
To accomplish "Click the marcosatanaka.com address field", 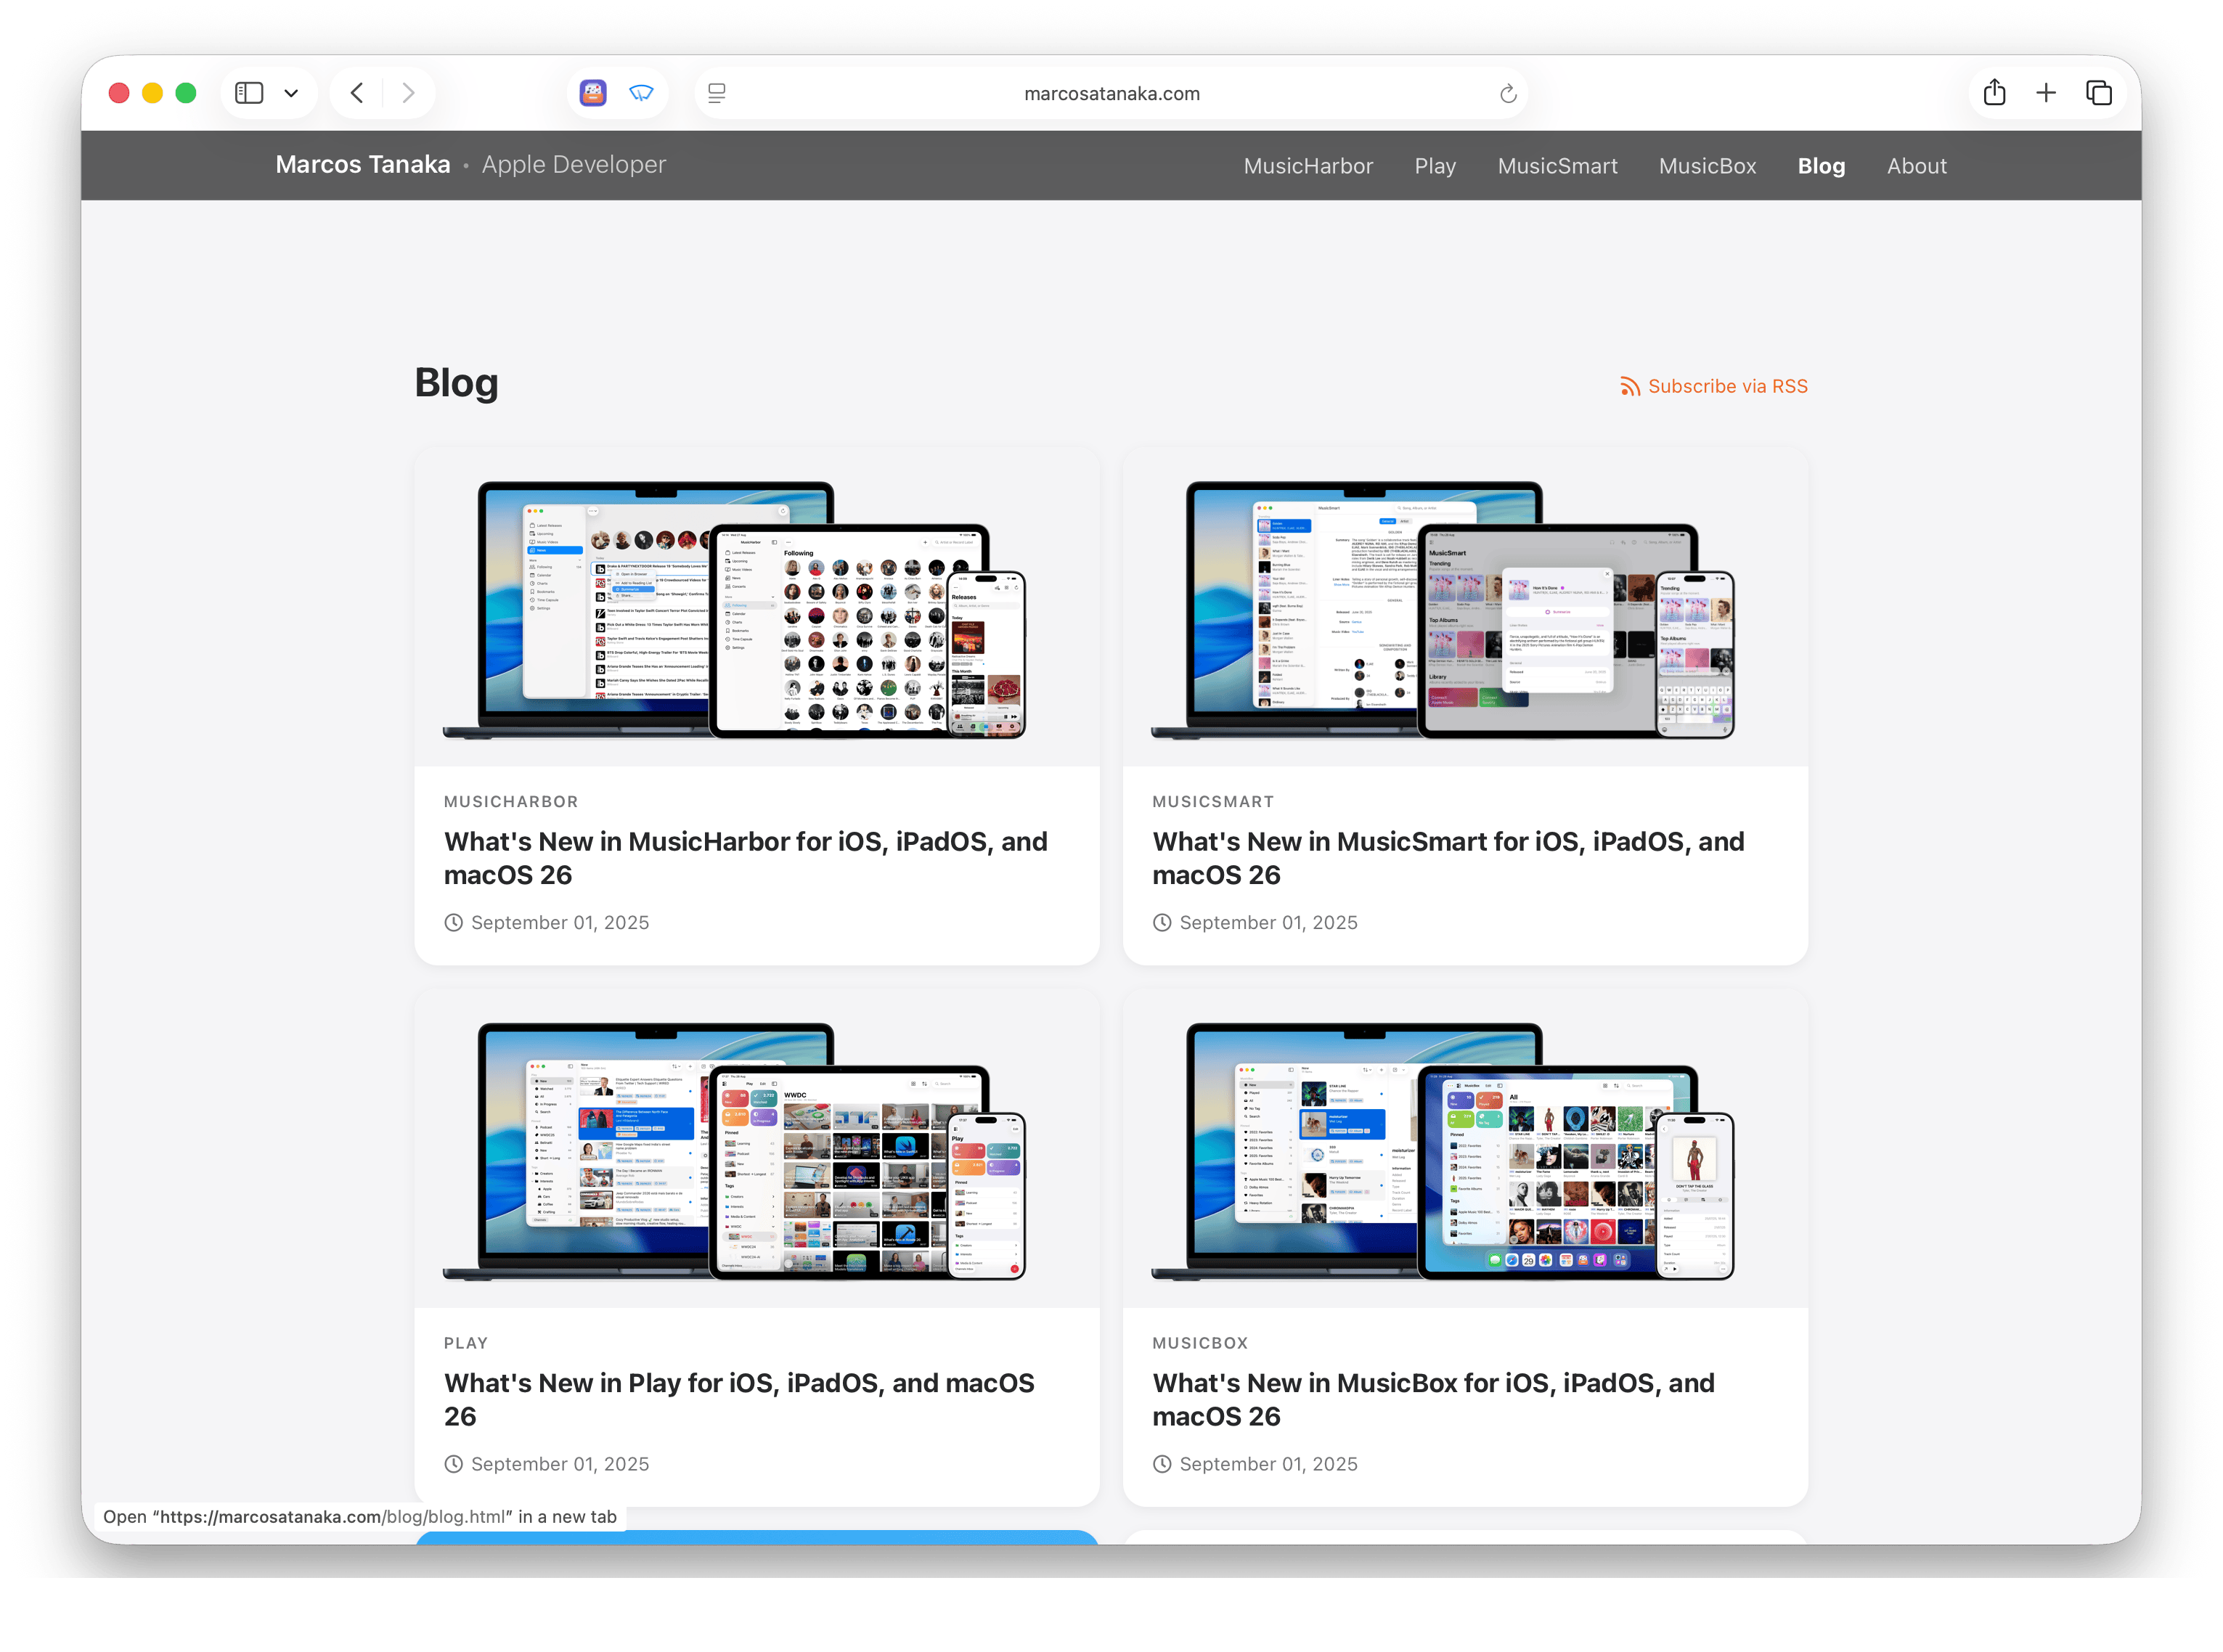I will tap(1111, 93).
